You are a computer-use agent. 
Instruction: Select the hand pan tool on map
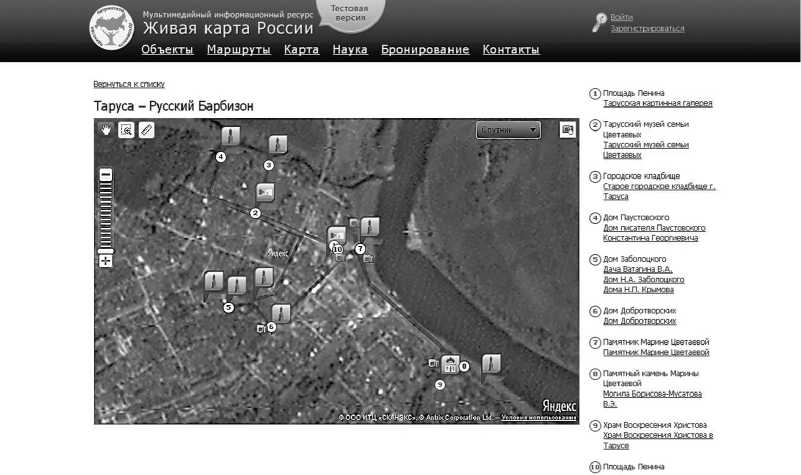click(x=106, y=130)
